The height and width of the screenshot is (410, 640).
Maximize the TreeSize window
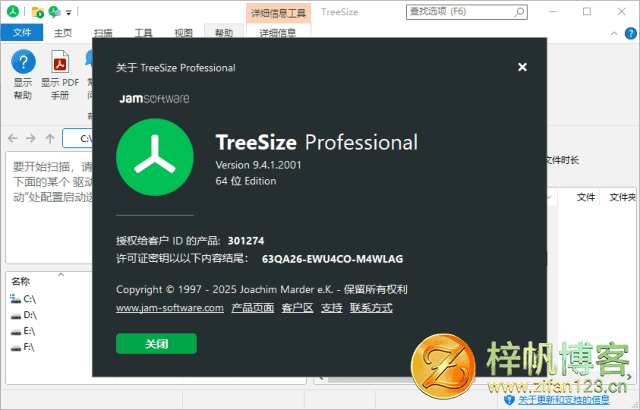[x=587, y=11]
